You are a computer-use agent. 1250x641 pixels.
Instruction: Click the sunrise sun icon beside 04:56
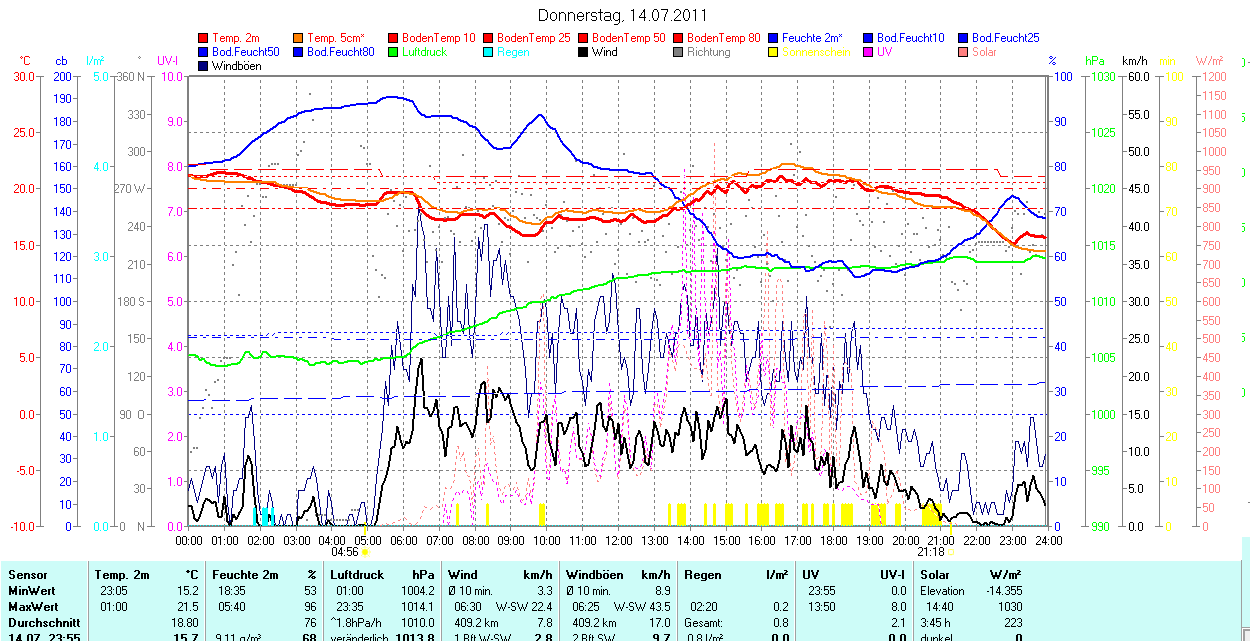[365, 551]
